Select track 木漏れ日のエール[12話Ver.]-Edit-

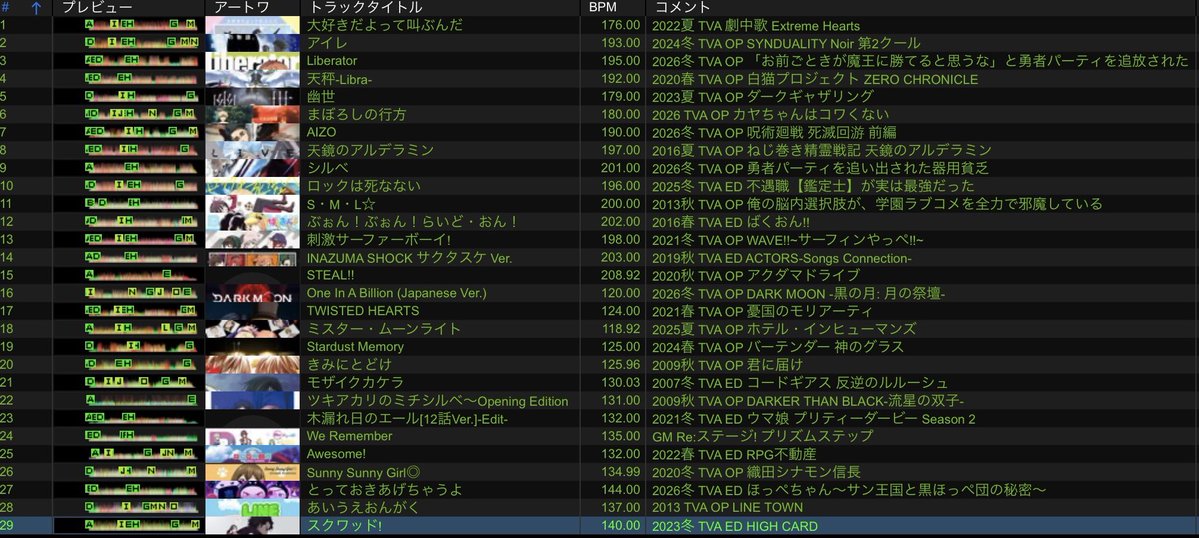408,419
